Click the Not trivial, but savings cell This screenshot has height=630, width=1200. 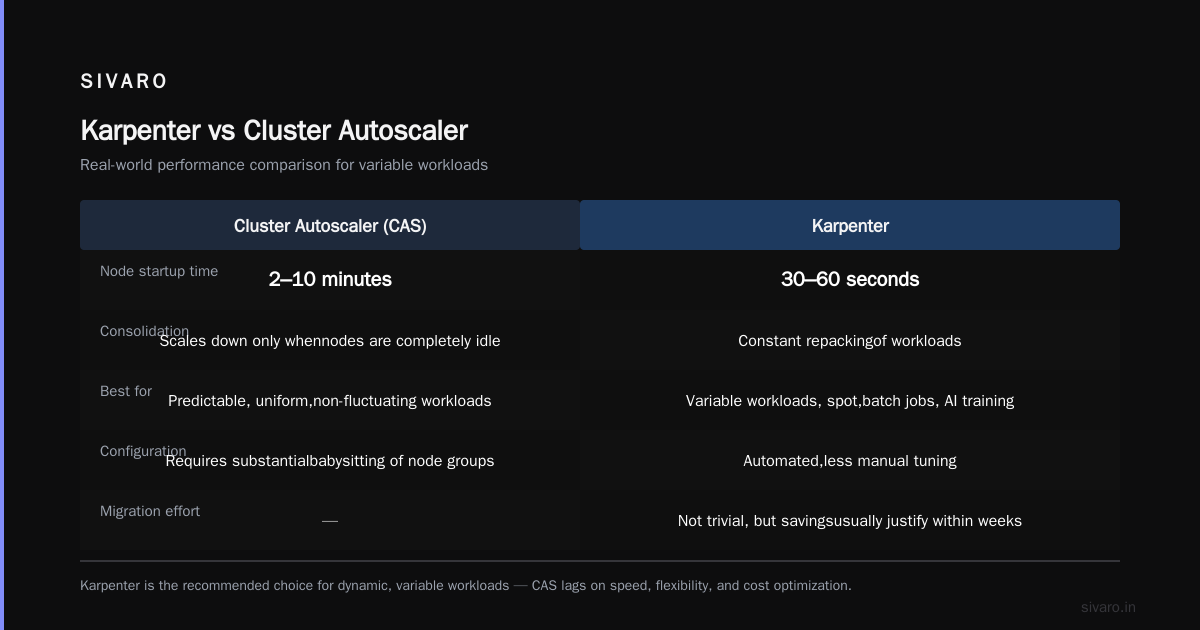(x=850, y=521)
